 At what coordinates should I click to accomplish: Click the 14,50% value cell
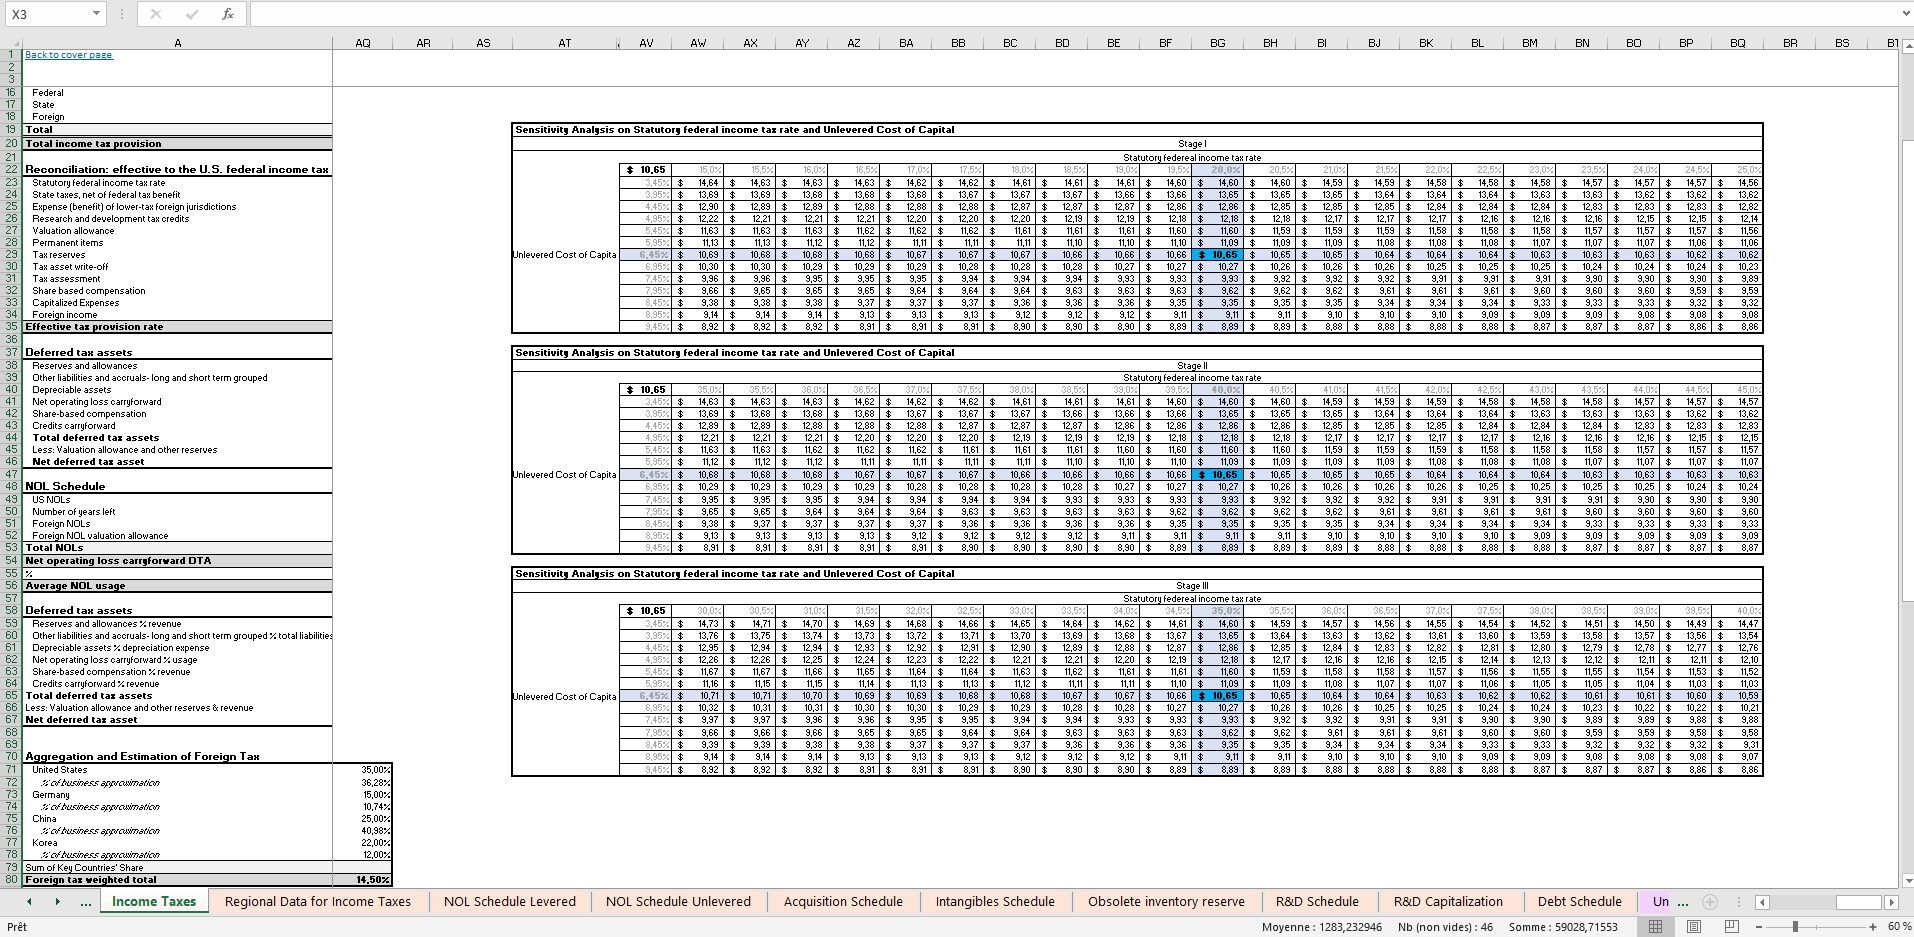click(362, 880)
